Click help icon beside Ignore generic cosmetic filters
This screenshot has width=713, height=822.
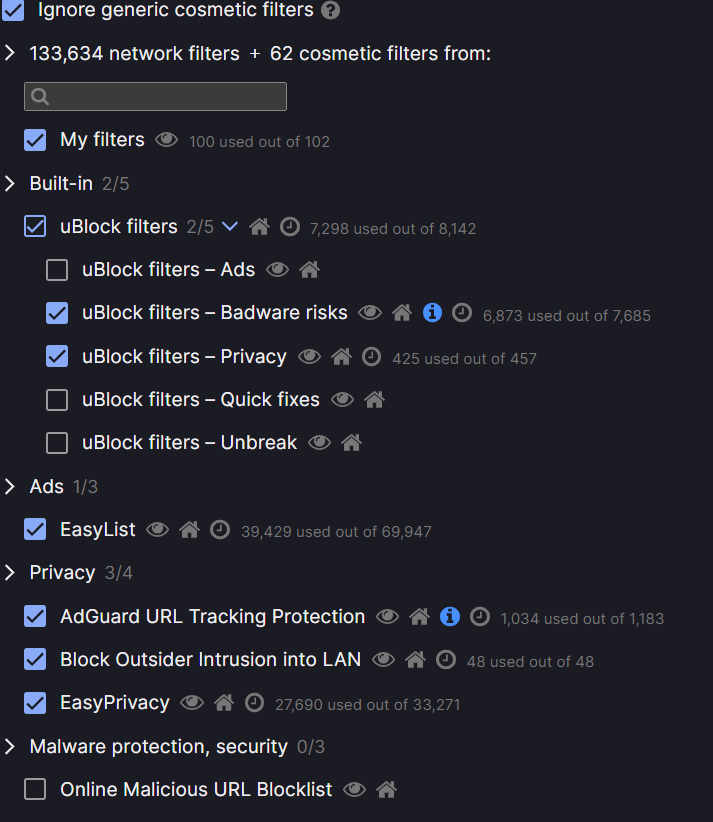[x=330, y=11]
